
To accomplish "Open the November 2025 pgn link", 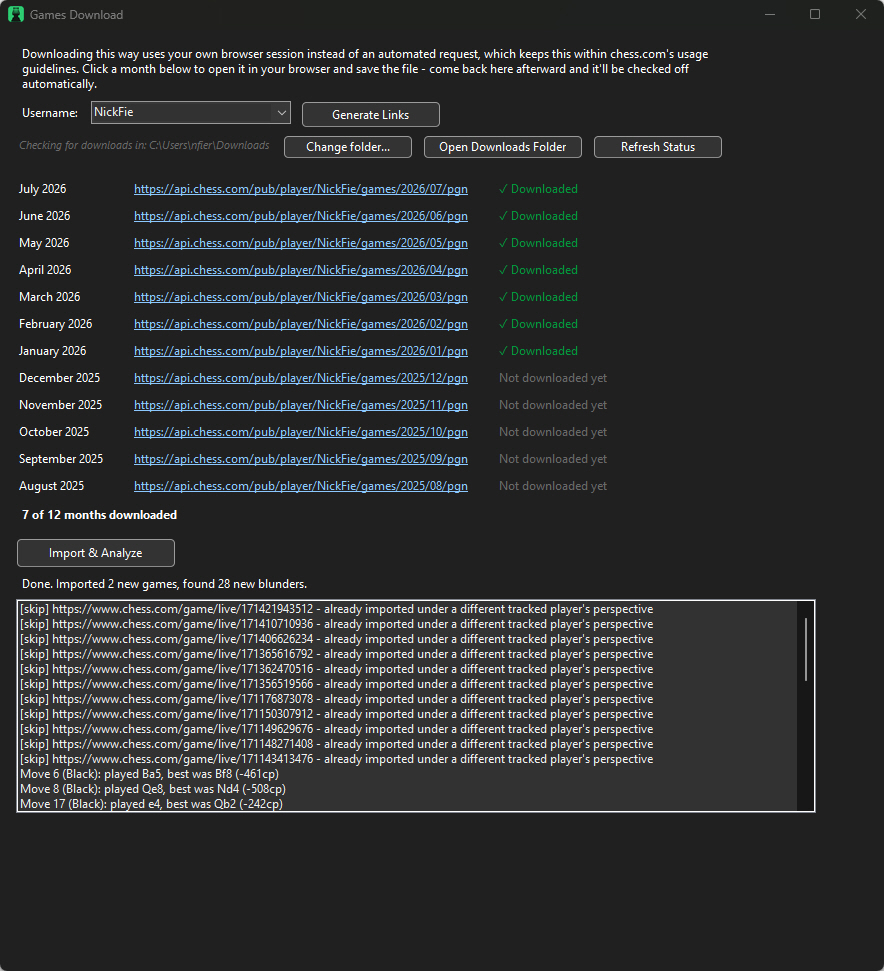I will tap(301, 405).
